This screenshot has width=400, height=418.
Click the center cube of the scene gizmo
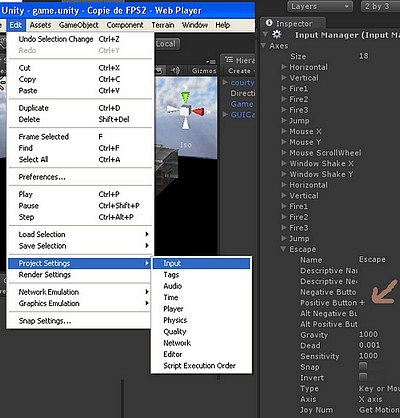tap(185, 111)
